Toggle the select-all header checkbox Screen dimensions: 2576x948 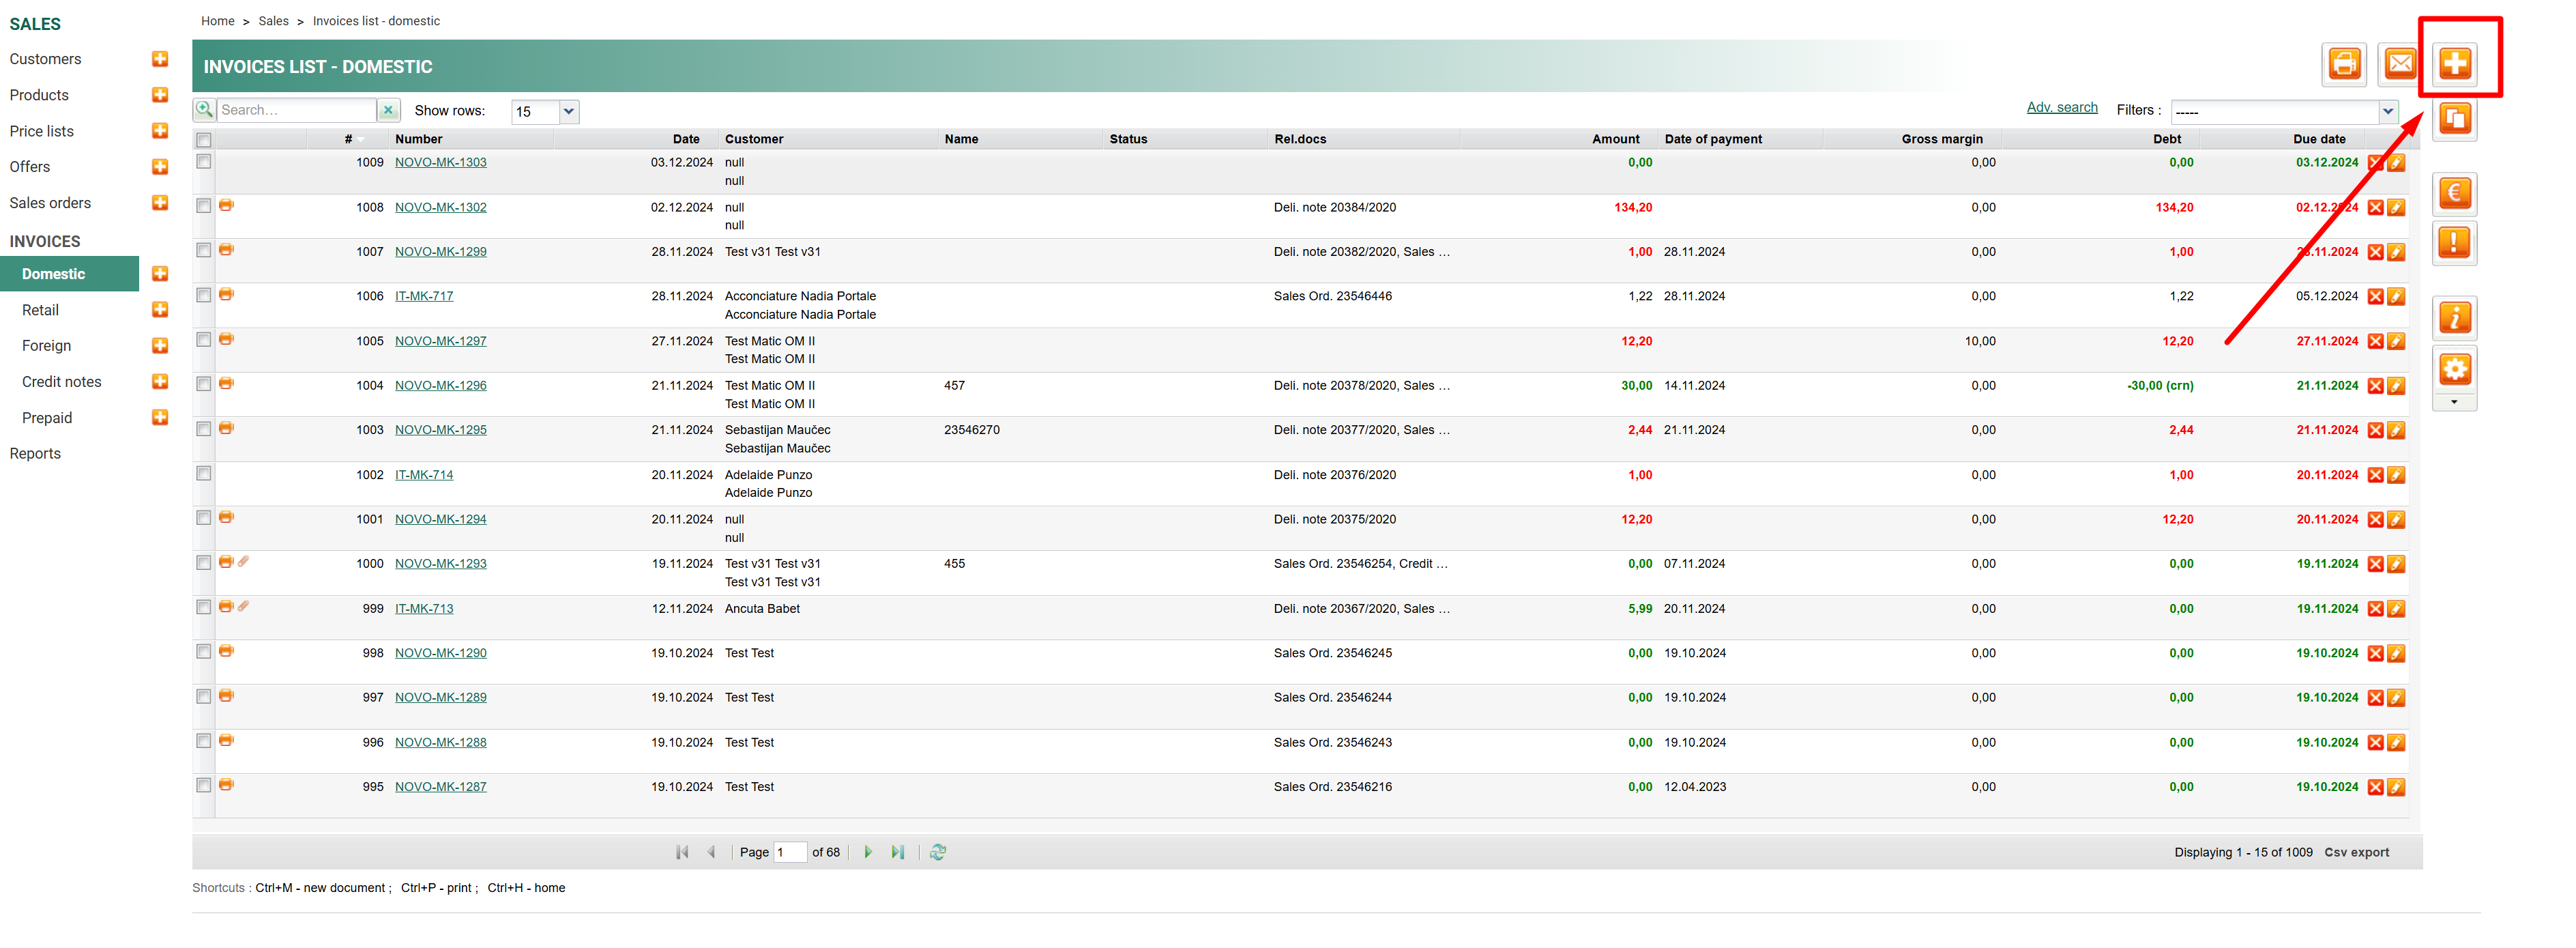pos(204,140)
